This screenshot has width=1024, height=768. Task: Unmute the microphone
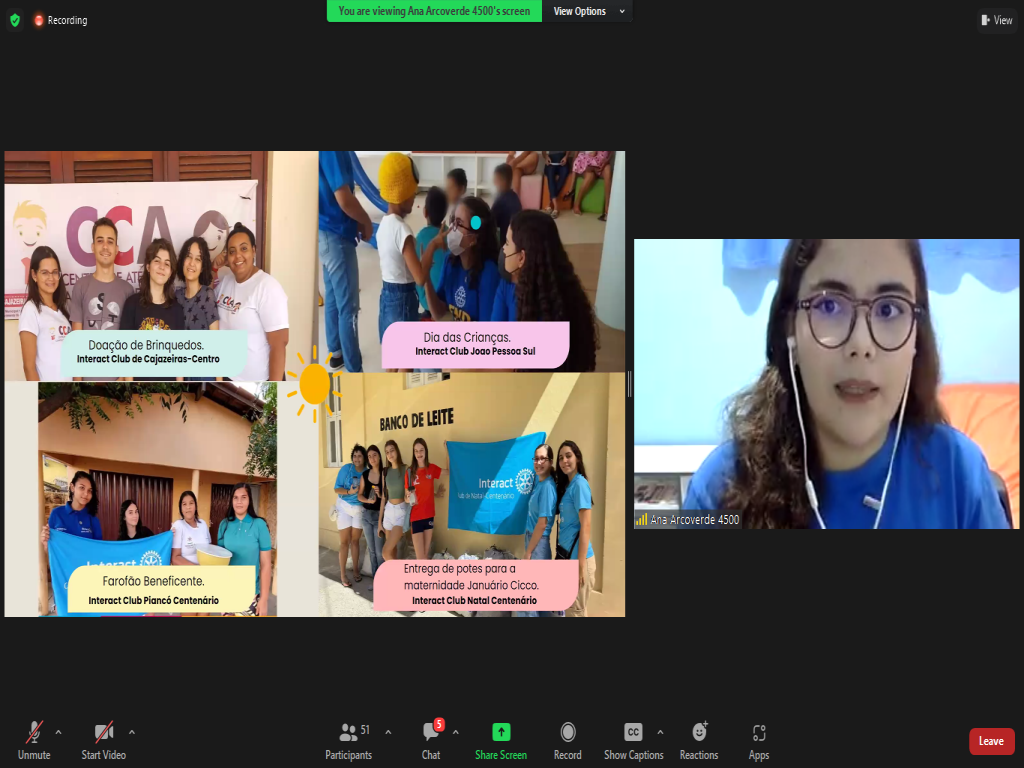pyautogui.click(x=34, y=732)
